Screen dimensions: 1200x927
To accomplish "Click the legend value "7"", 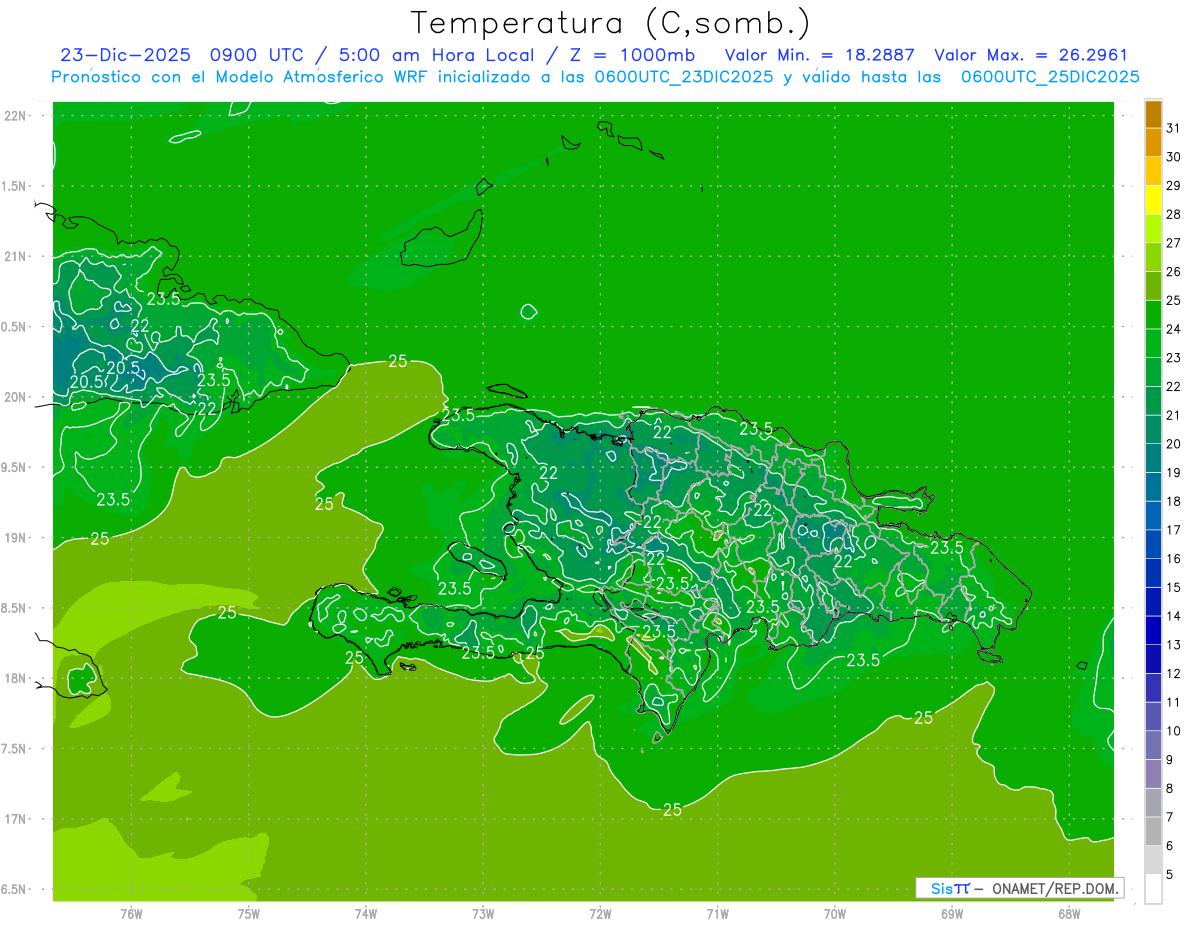I will tap(1170, 817).
